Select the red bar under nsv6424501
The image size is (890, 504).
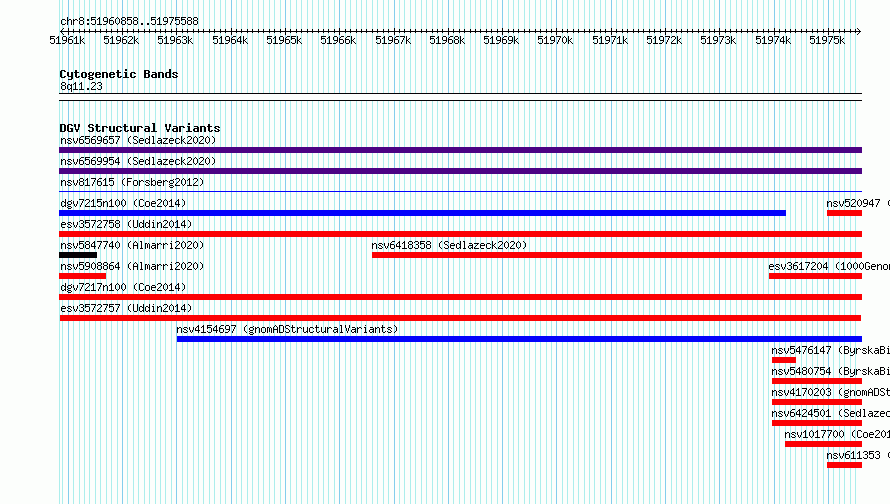(817, 423)
